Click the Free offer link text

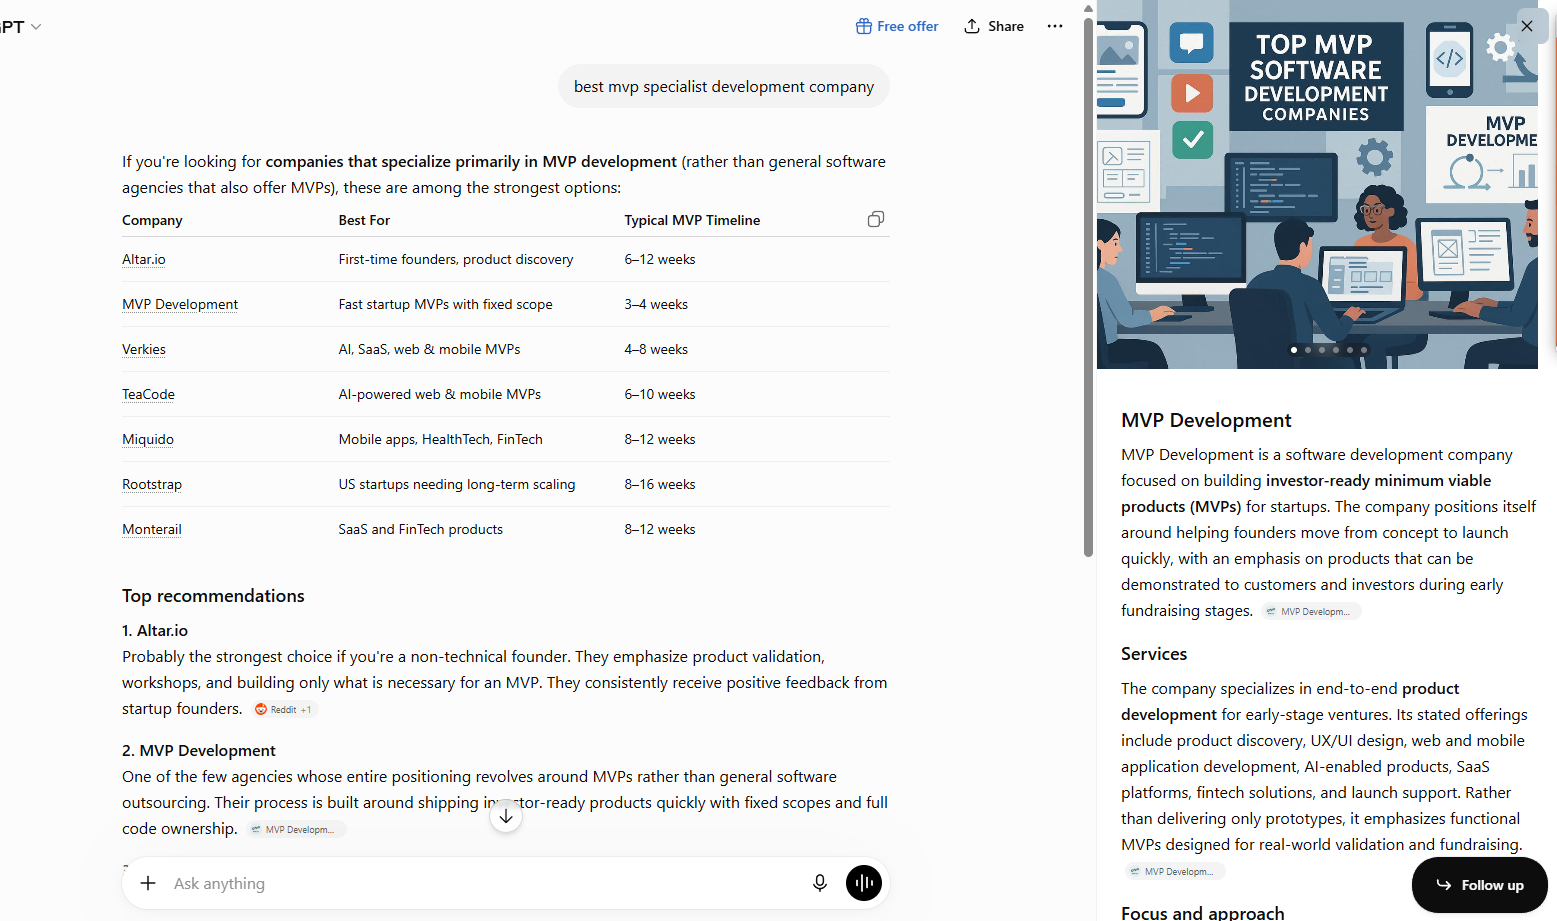coord(908,26)
